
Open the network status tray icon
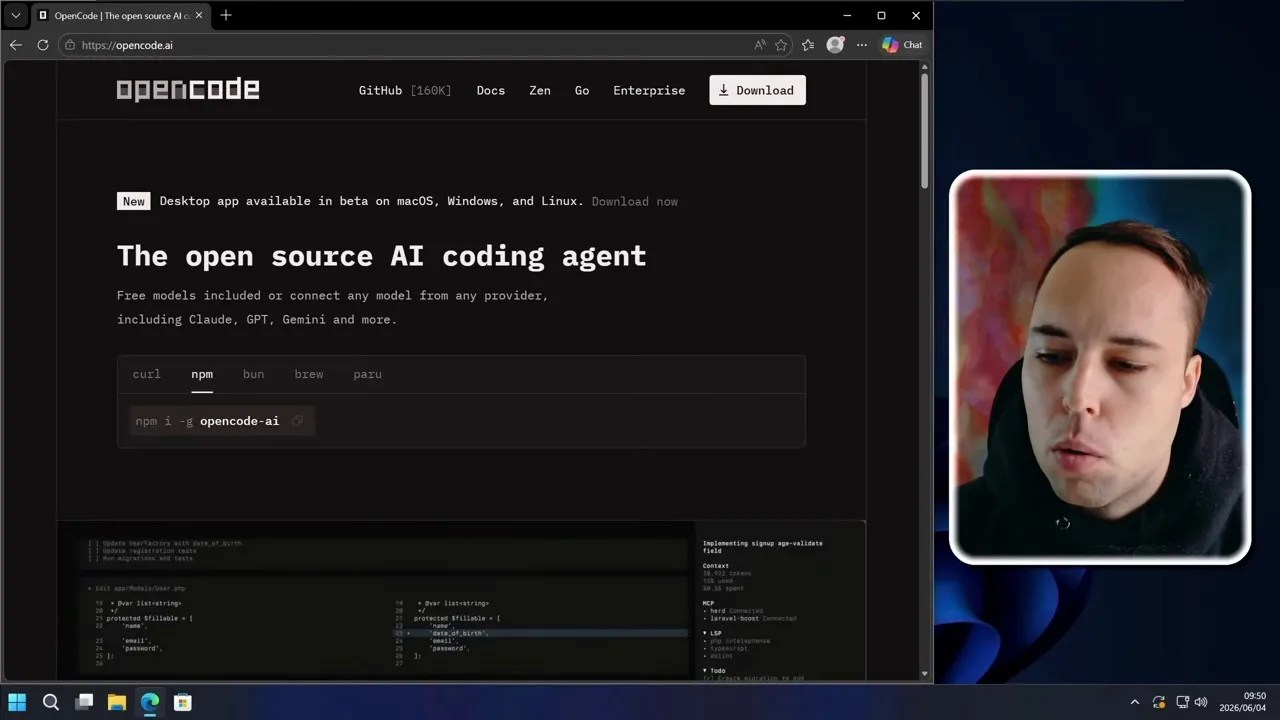tap(1182, 702)
